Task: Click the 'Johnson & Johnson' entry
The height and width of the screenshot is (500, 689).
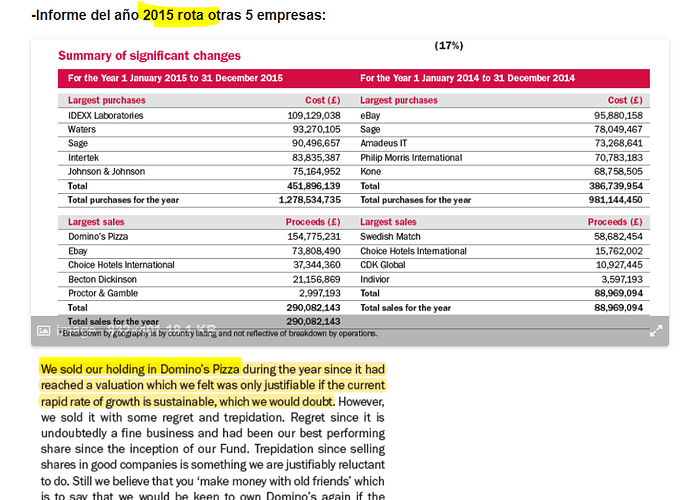Action: (x=106, y=171)
